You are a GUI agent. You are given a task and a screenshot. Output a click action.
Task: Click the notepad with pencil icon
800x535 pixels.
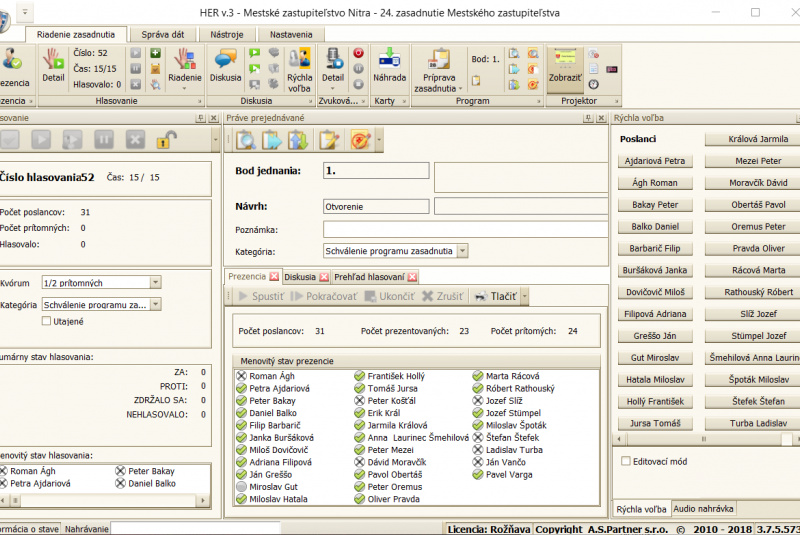point(329,140)
